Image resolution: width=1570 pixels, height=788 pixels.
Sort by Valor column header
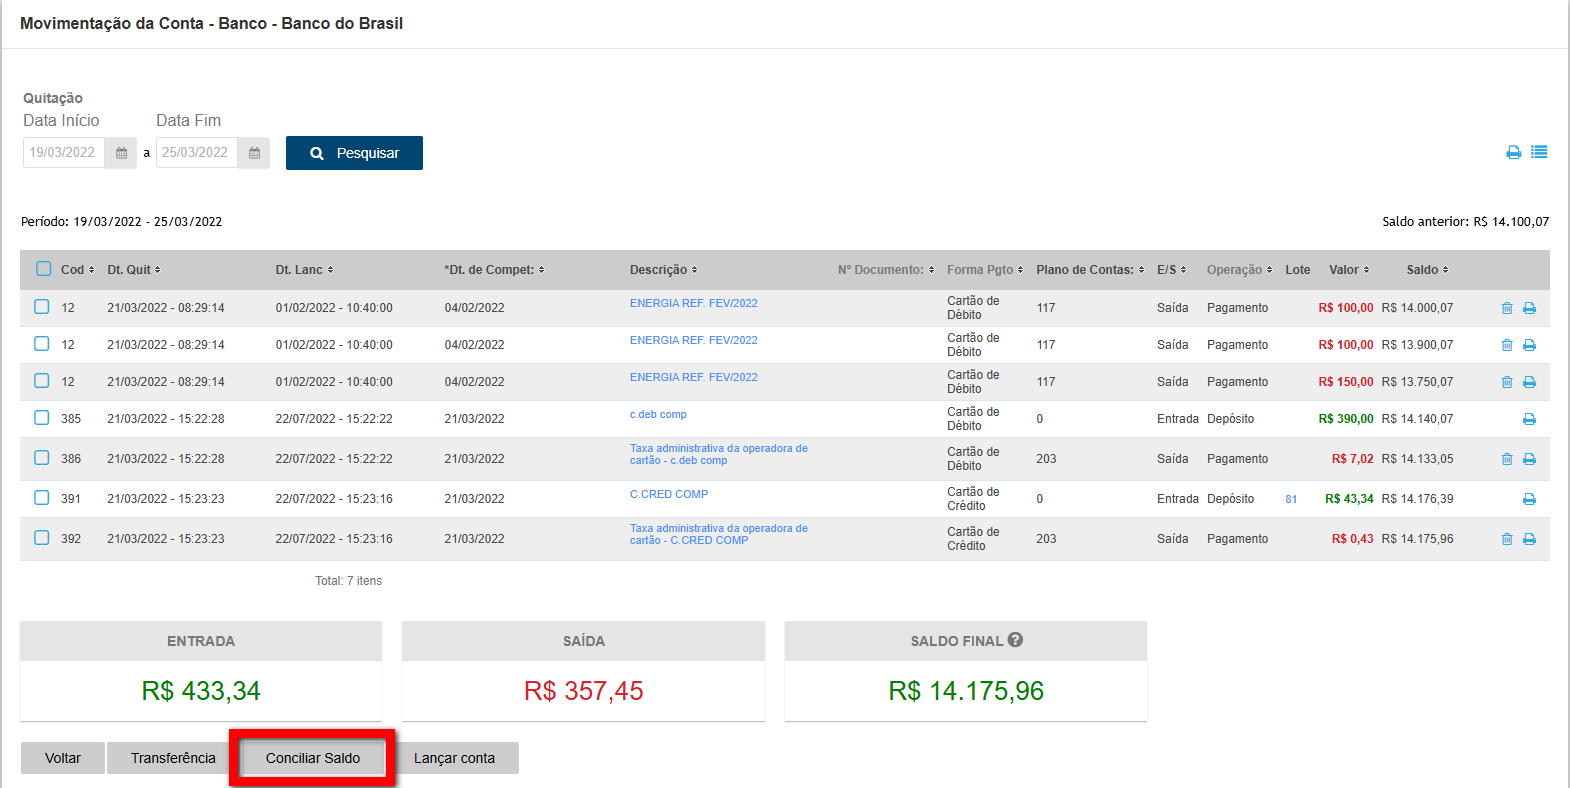[1349, 270]
